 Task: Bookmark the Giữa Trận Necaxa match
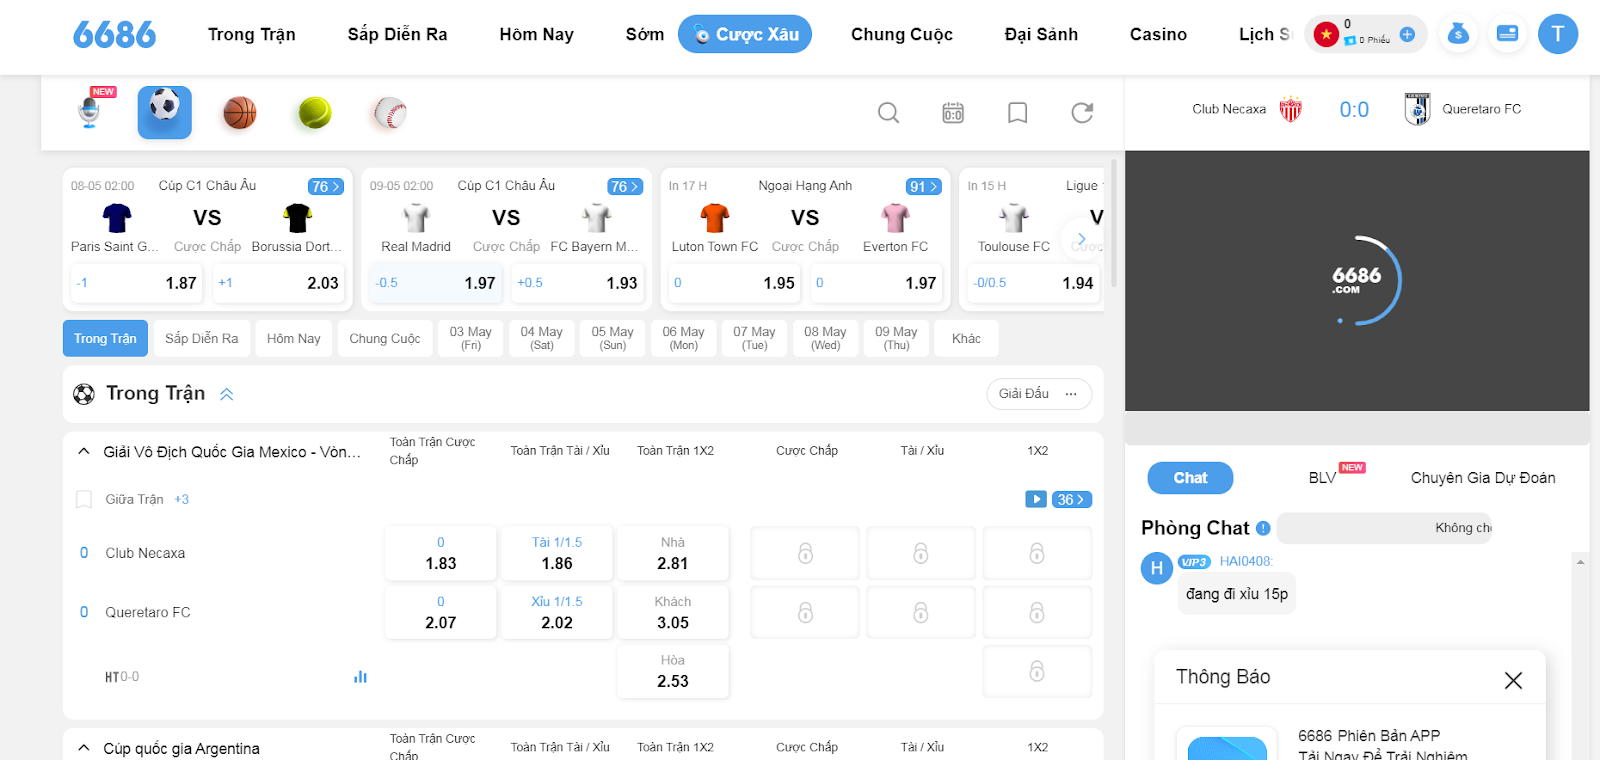(84, 499)
